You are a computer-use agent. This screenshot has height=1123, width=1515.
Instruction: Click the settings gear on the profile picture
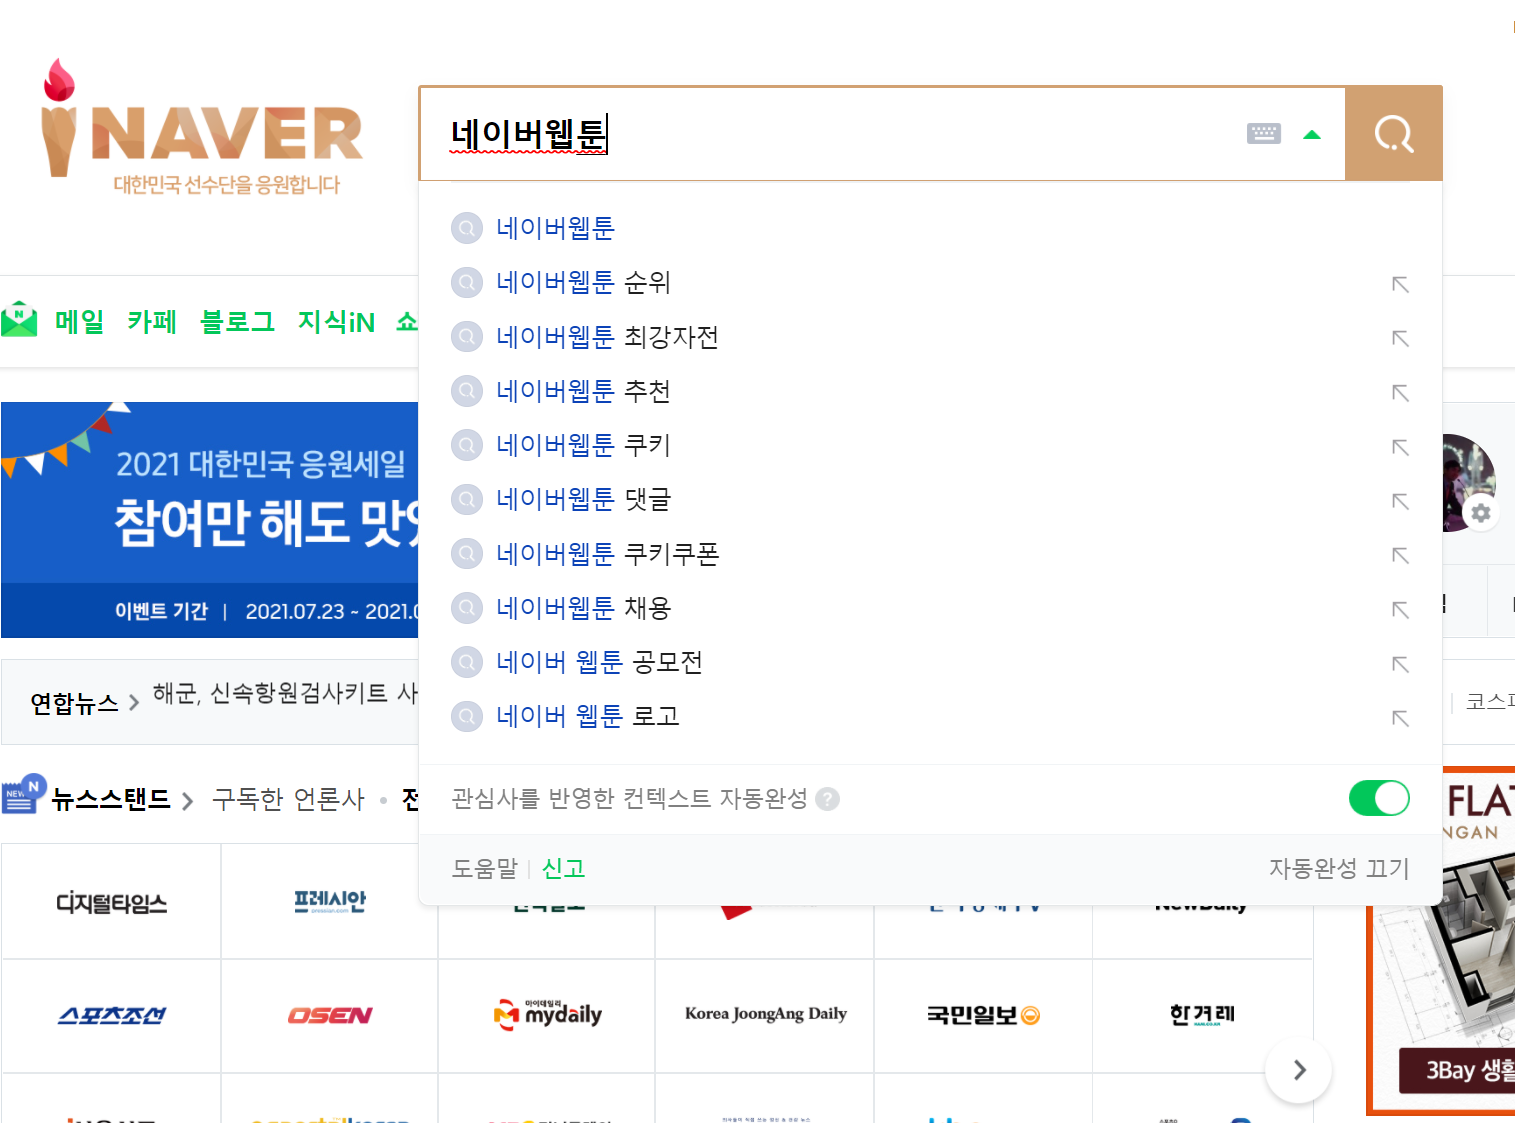[x=1481, y=513]
